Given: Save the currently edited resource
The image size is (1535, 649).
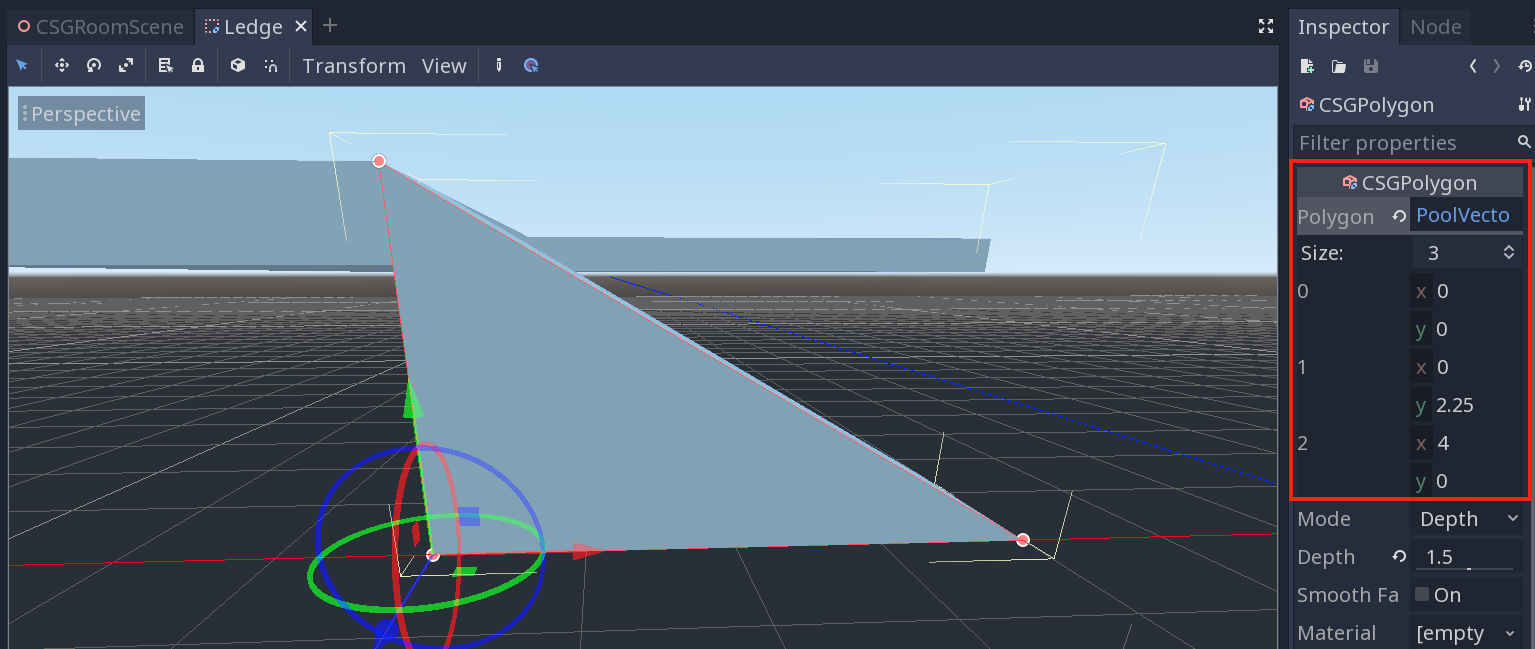Looking at the screenshot, I should pos(1371,66).
